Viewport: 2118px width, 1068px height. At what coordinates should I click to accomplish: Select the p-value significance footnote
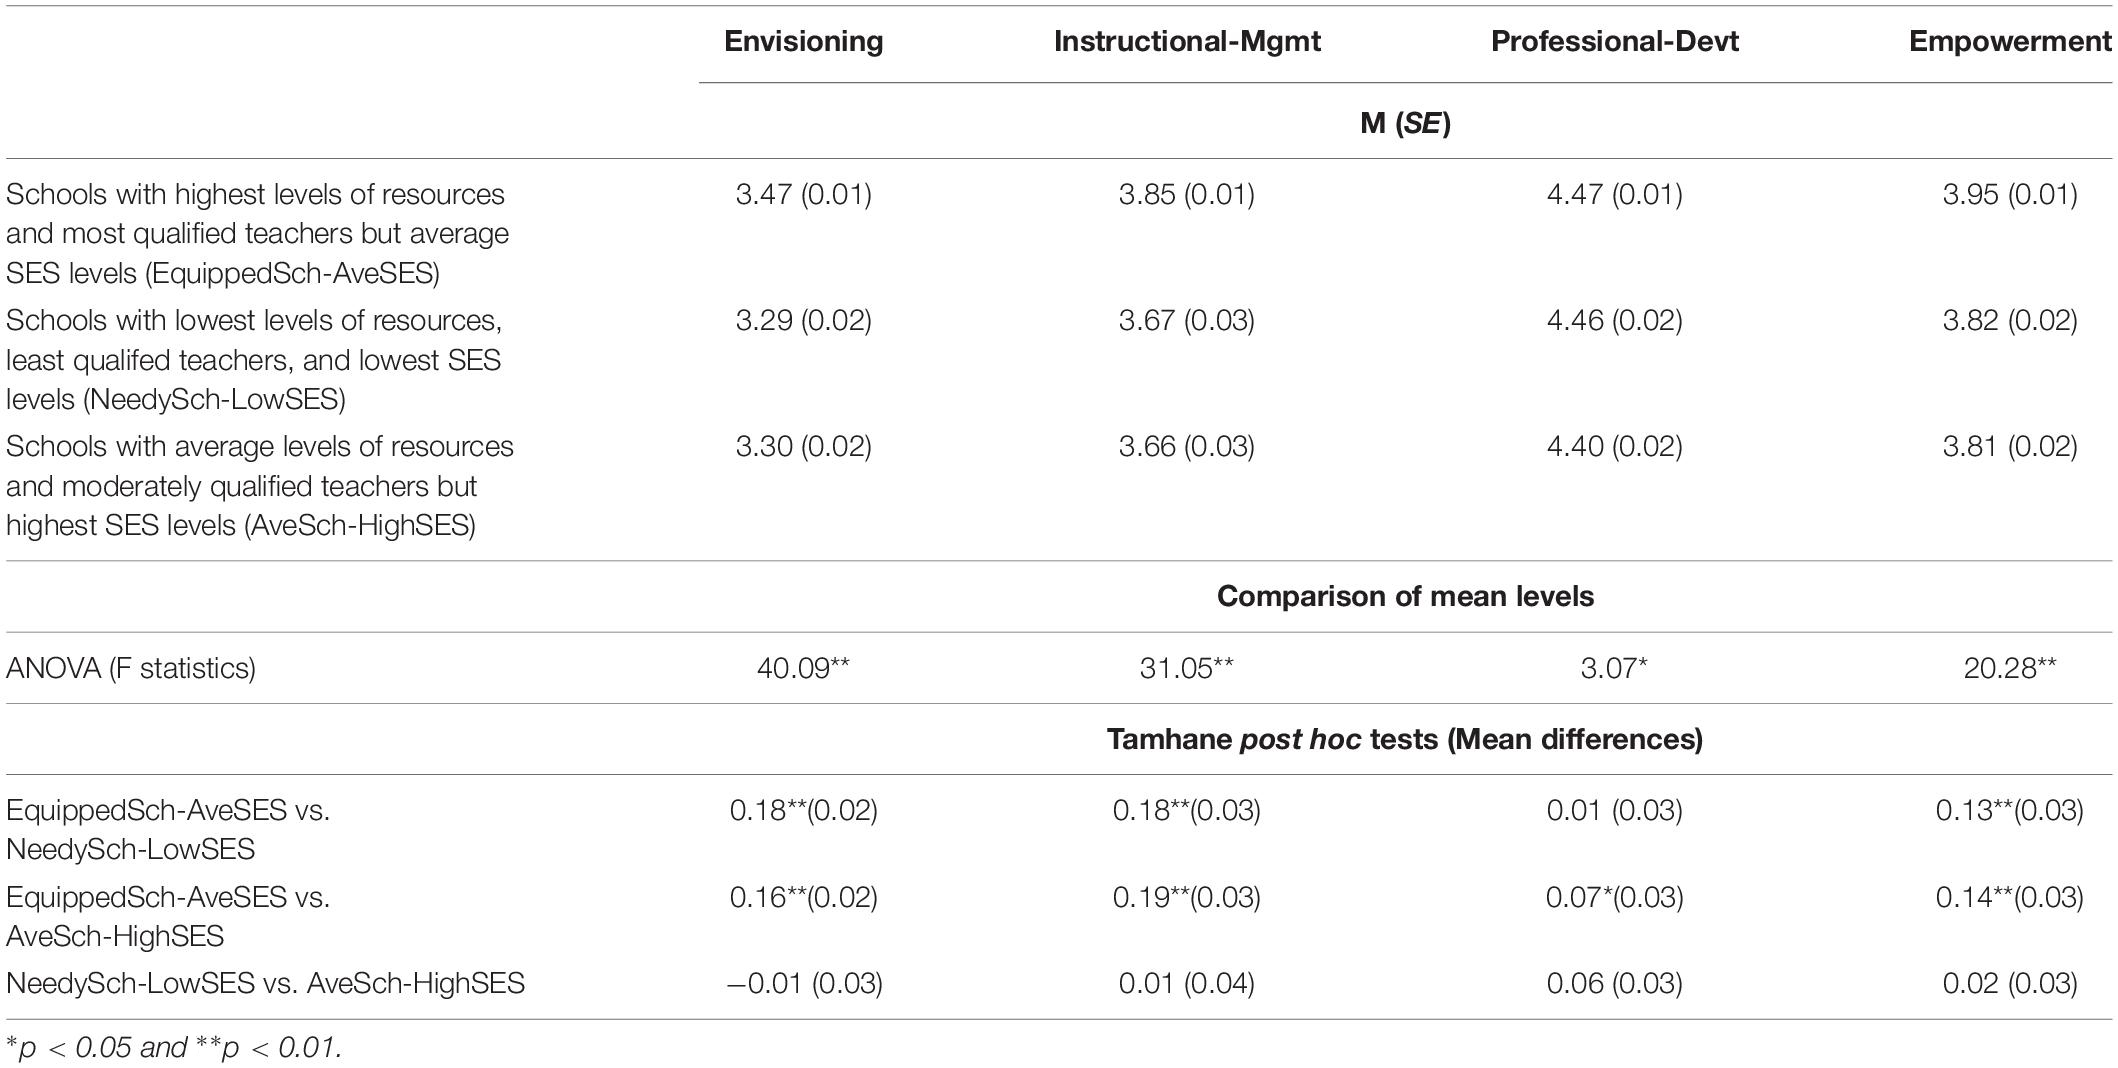[174, 1047]
